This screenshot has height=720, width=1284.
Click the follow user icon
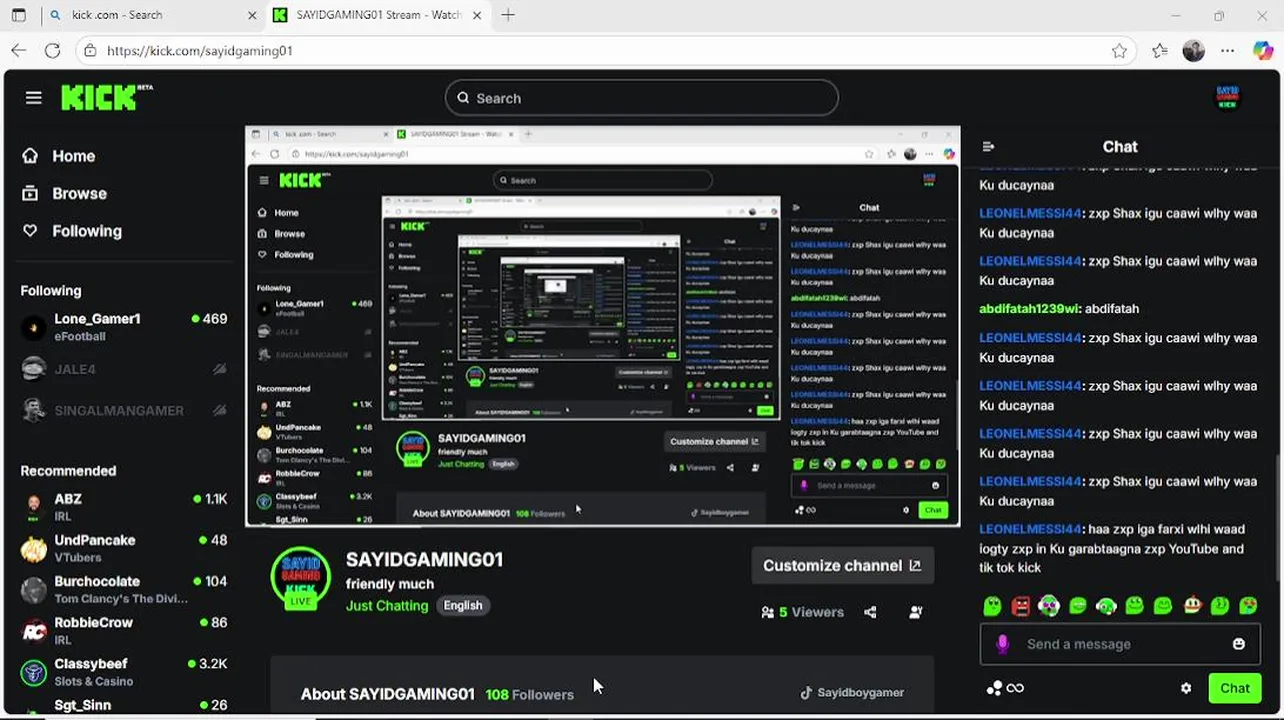point(916,612)
